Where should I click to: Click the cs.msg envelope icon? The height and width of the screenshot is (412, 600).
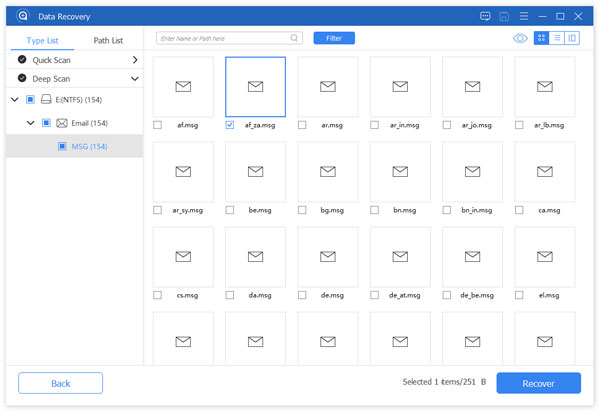point(183,257)
